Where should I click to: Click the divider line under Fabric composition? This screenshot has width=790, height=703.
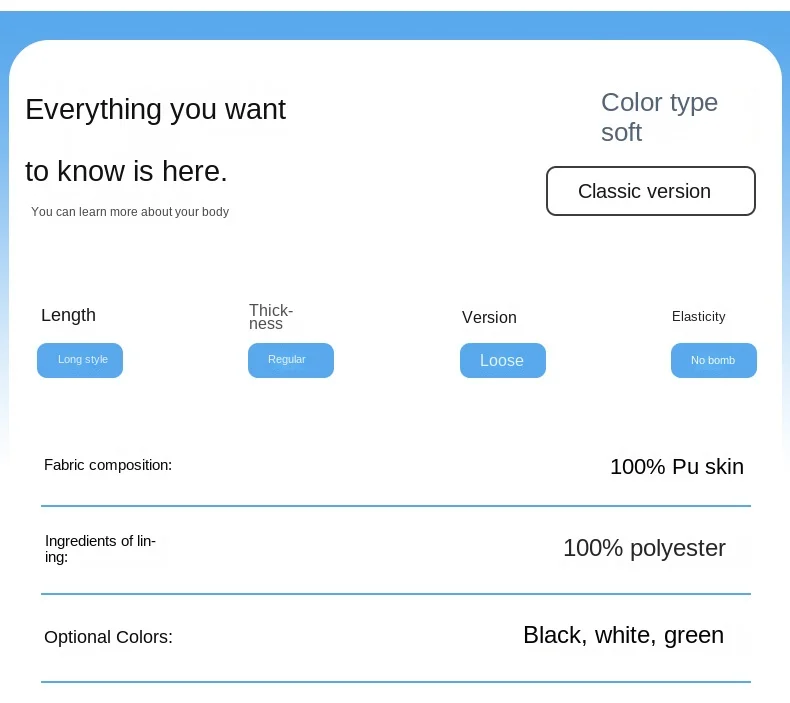(395, 506)
